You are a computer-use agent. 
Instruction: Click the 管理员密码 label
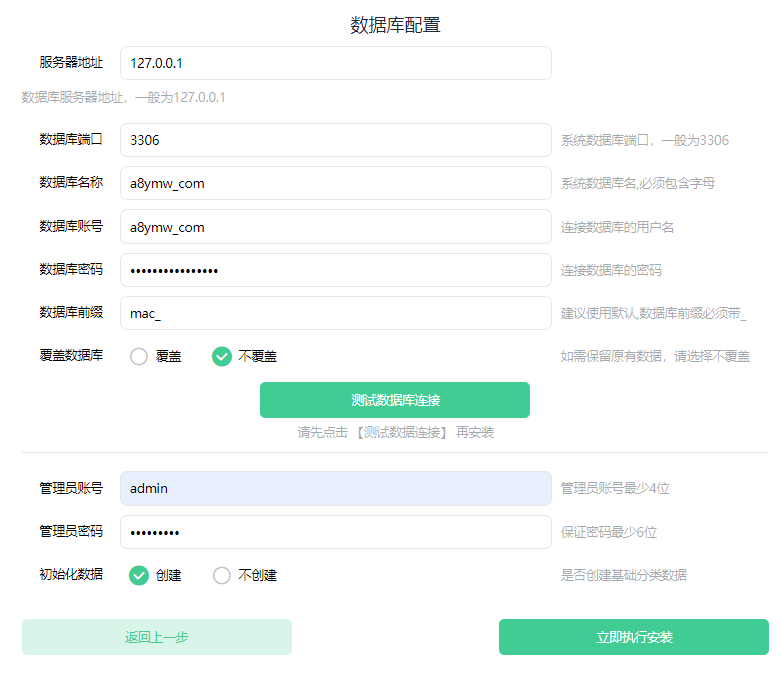[71, 531]
